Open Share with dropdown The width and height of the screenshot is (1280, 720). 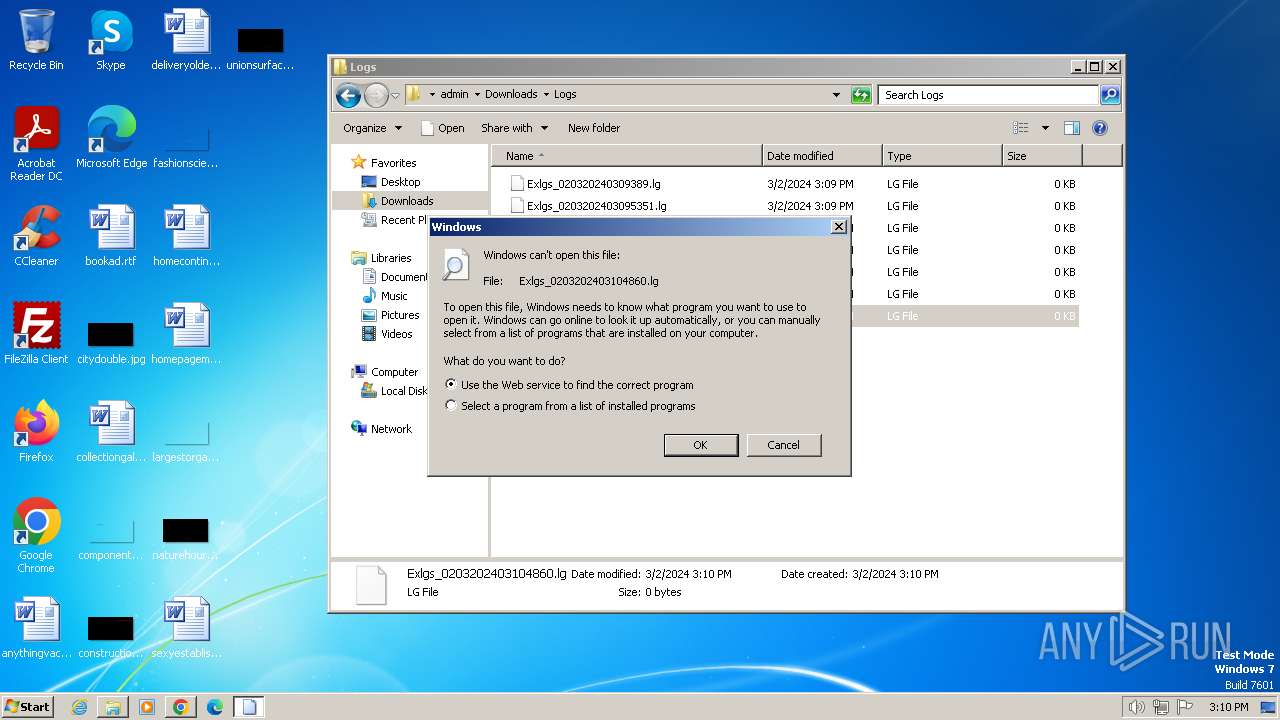coord(514,128)
